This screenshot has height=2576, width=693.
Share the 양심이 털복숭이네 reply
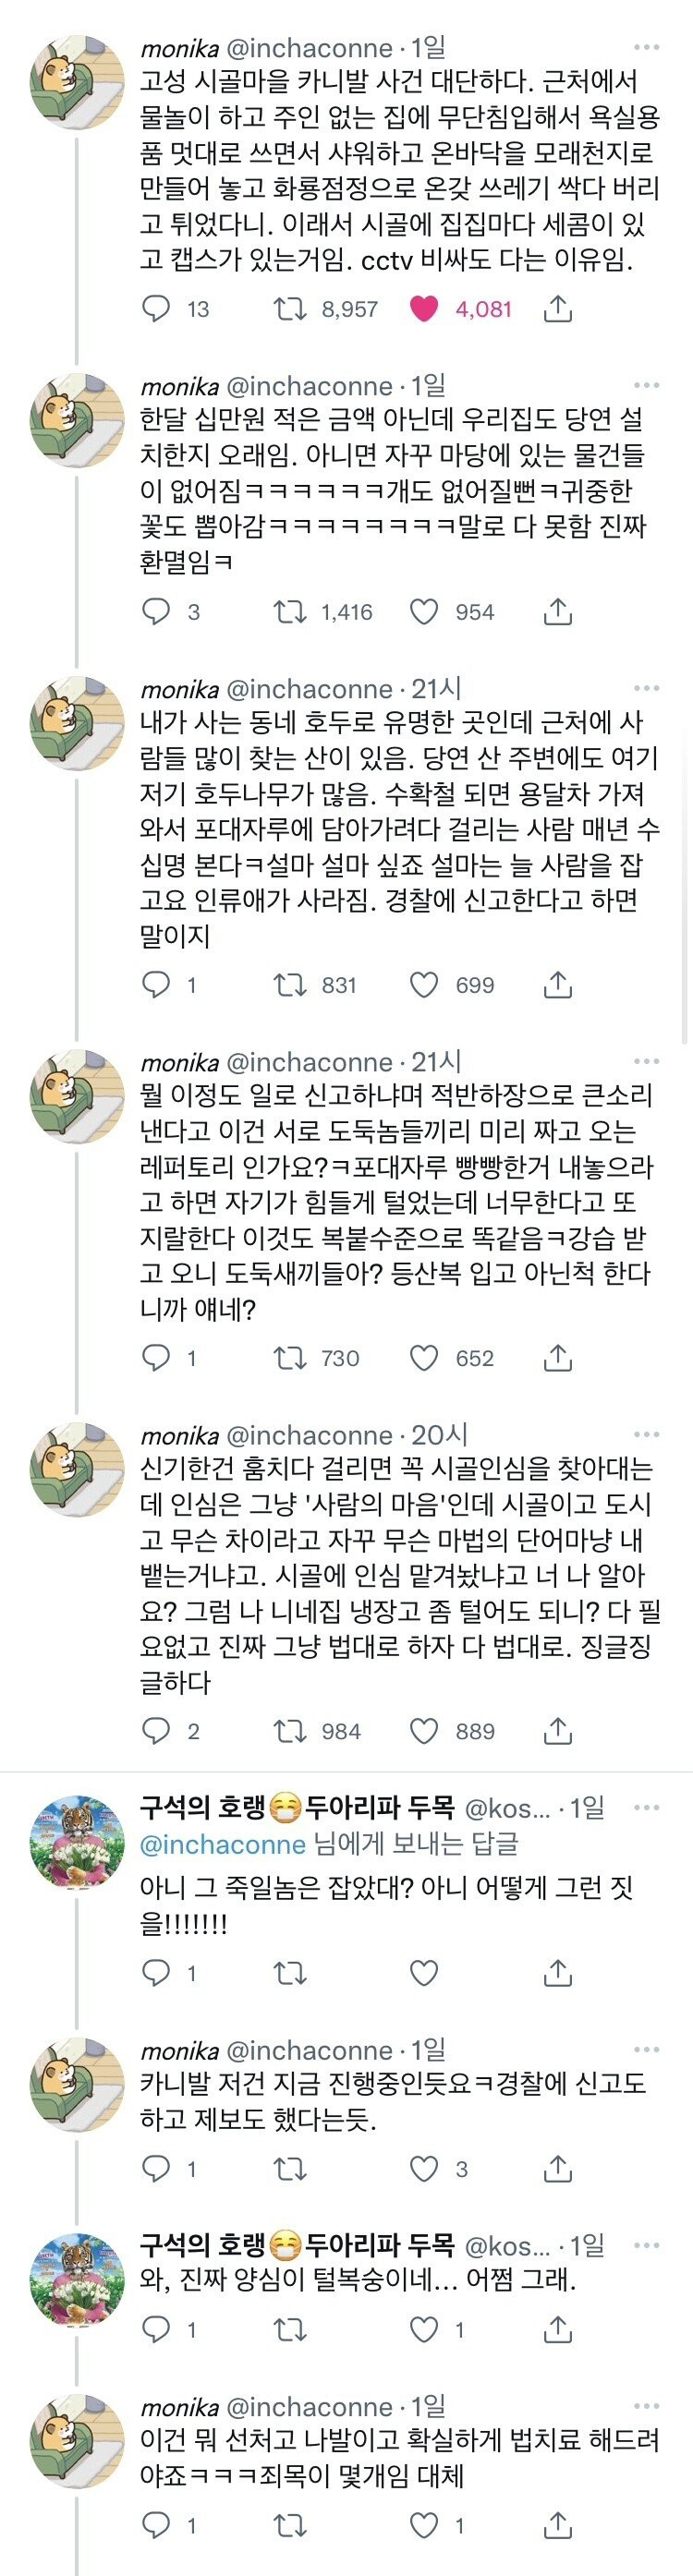[x=557, y=2330]
